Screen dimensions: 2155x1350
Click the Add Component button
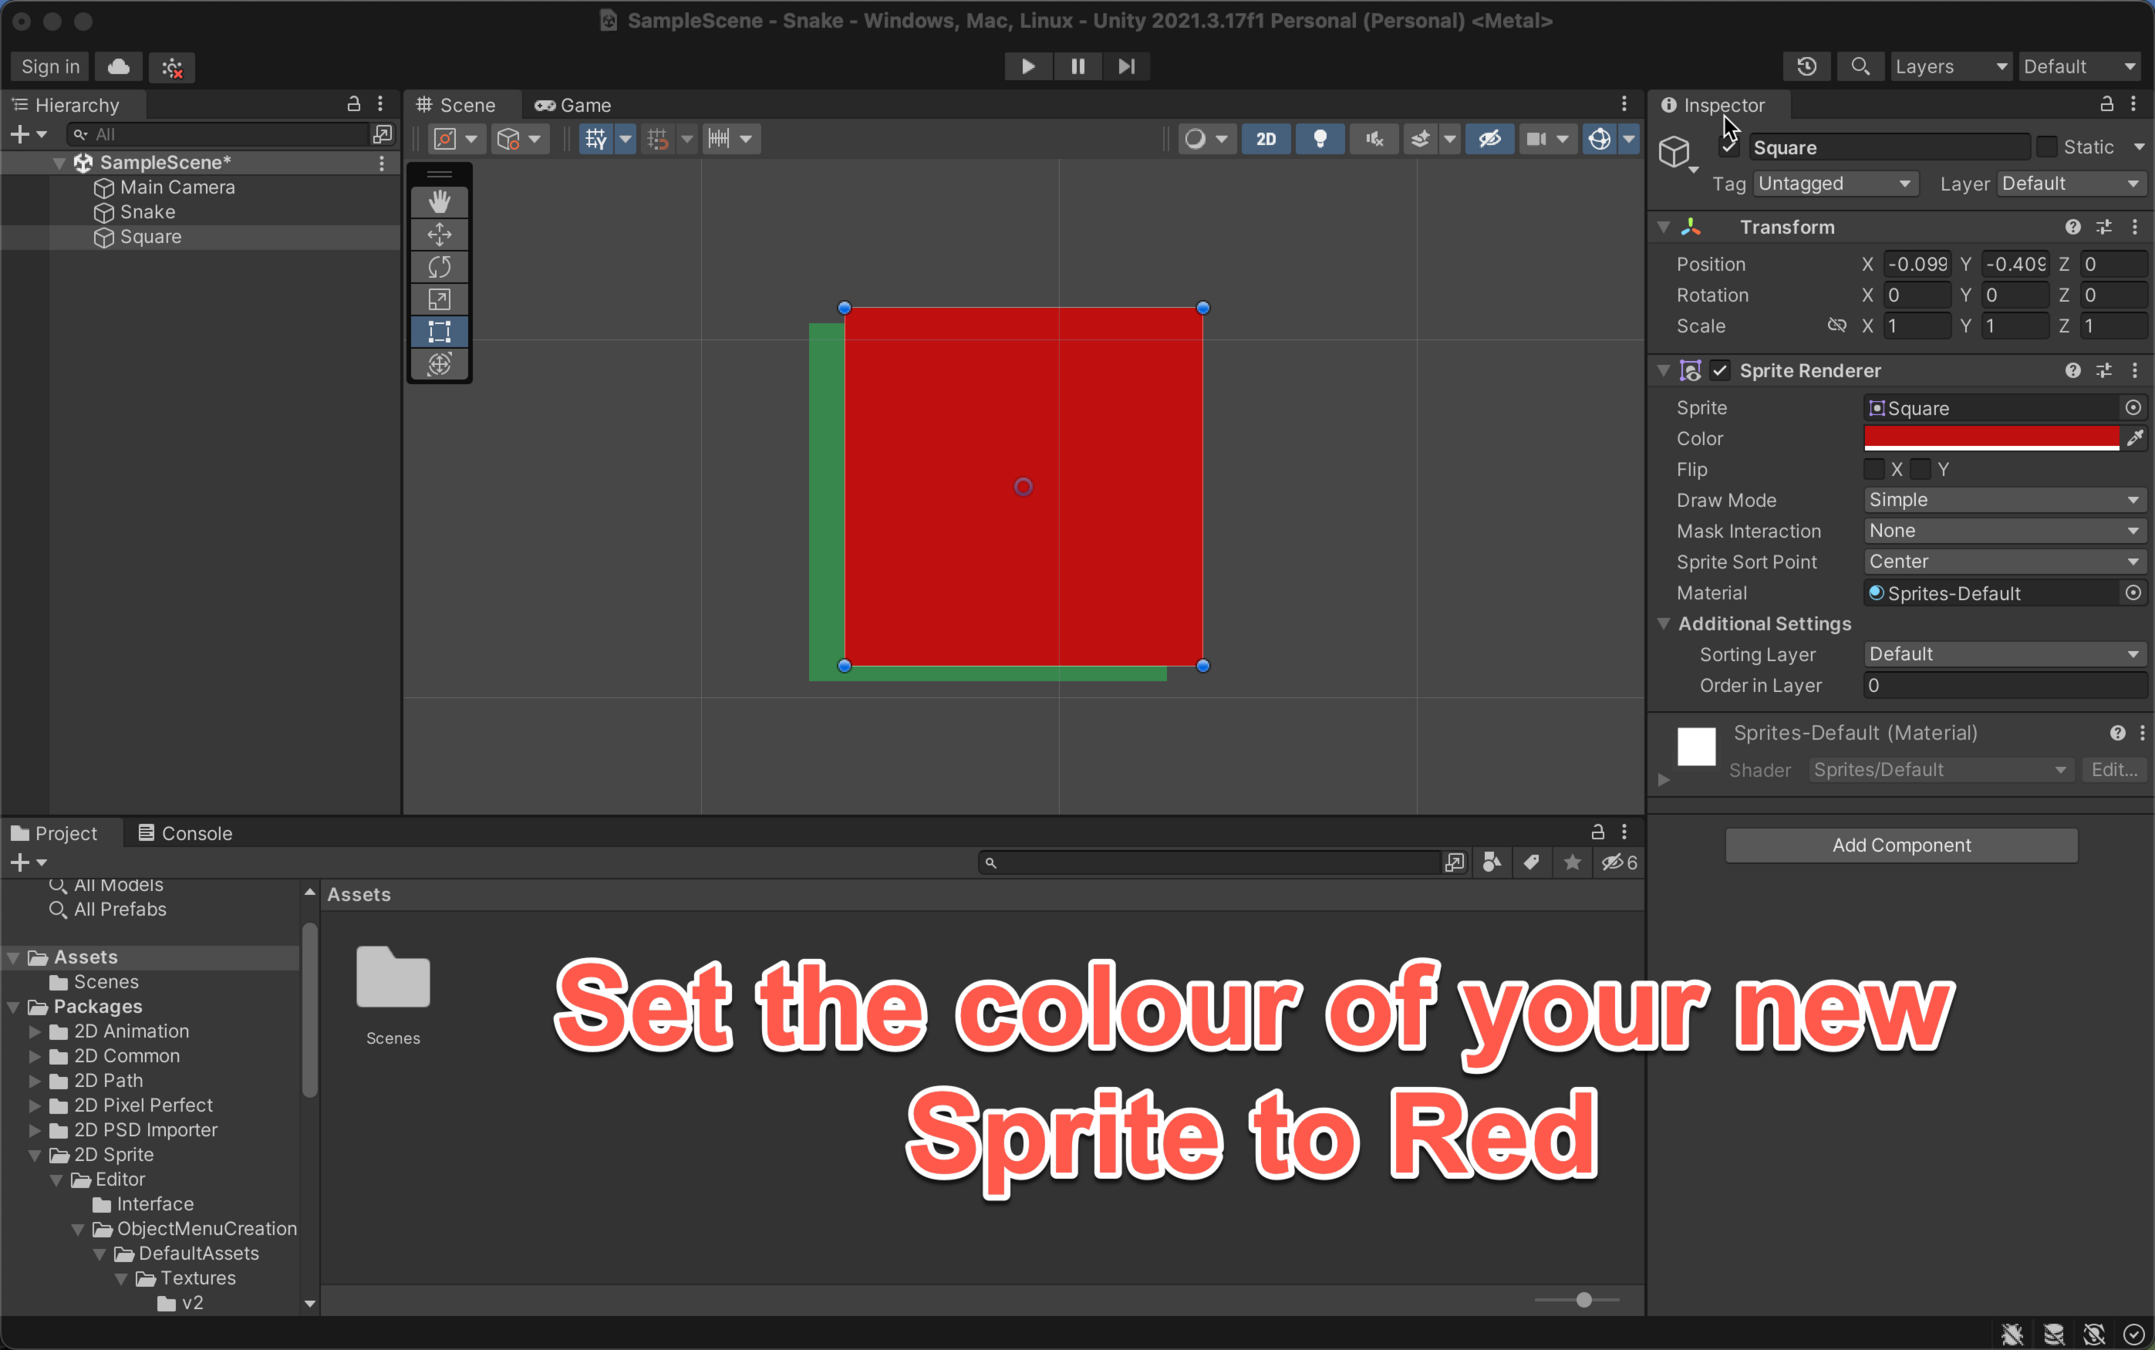pos(1901,845)
